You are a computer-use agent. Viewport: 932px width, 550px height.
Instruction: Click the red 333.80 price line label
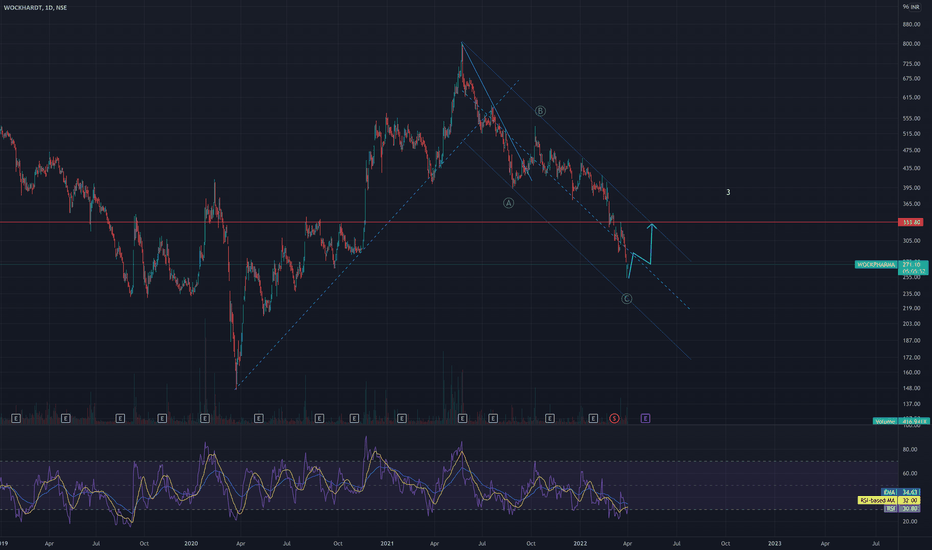tap(911, 222)
